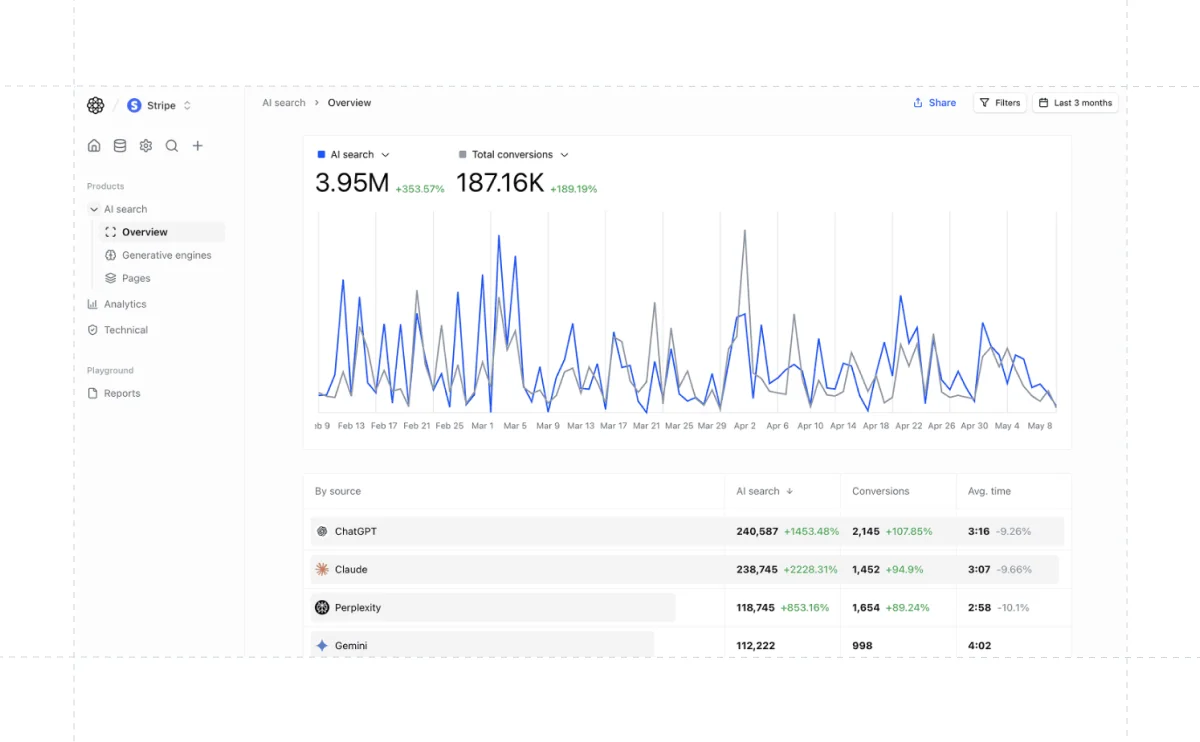This screenshot has height=742, width=1200.
Task: Click the share arrow icon beside Share
Action: point(917,103)
